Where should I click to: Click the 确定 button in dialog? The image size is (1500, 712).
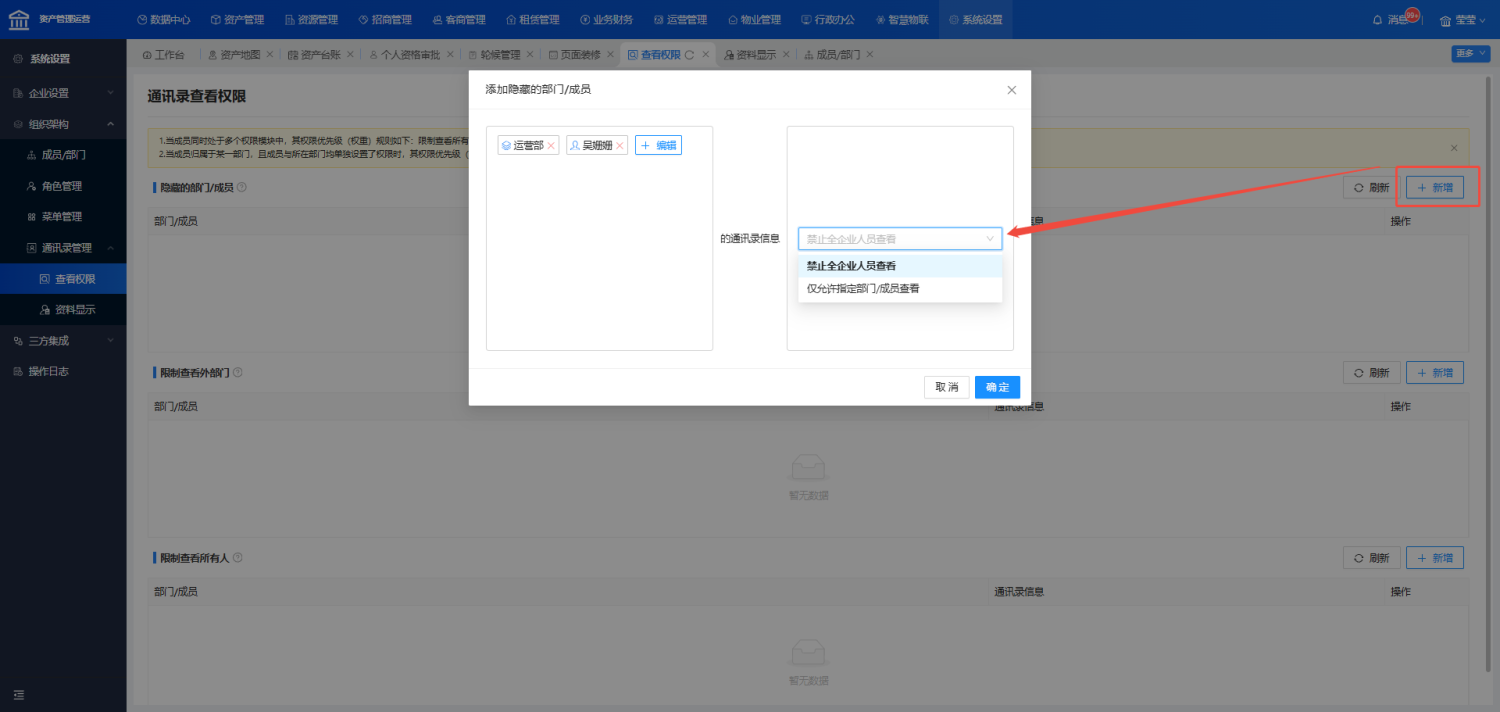[997, 387]
